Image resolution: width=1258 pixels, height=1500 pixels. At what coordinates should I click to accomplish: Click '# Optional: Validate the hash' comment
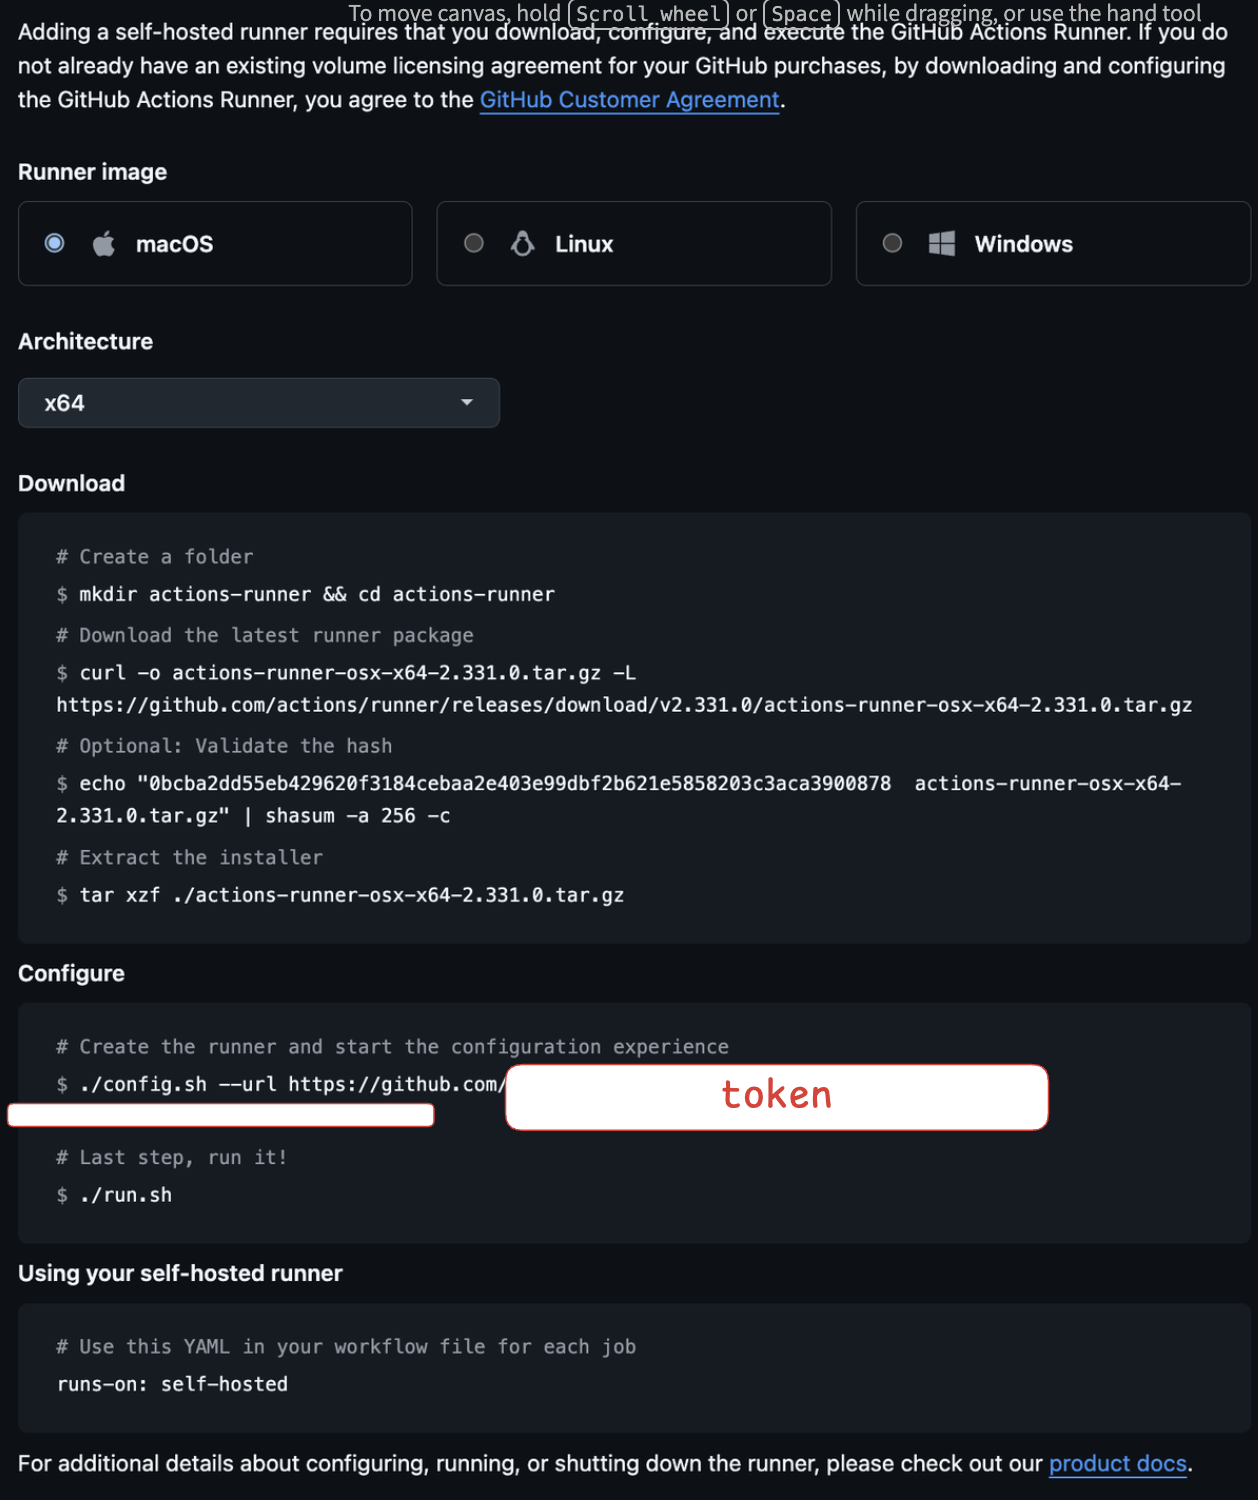pos(224,746)
